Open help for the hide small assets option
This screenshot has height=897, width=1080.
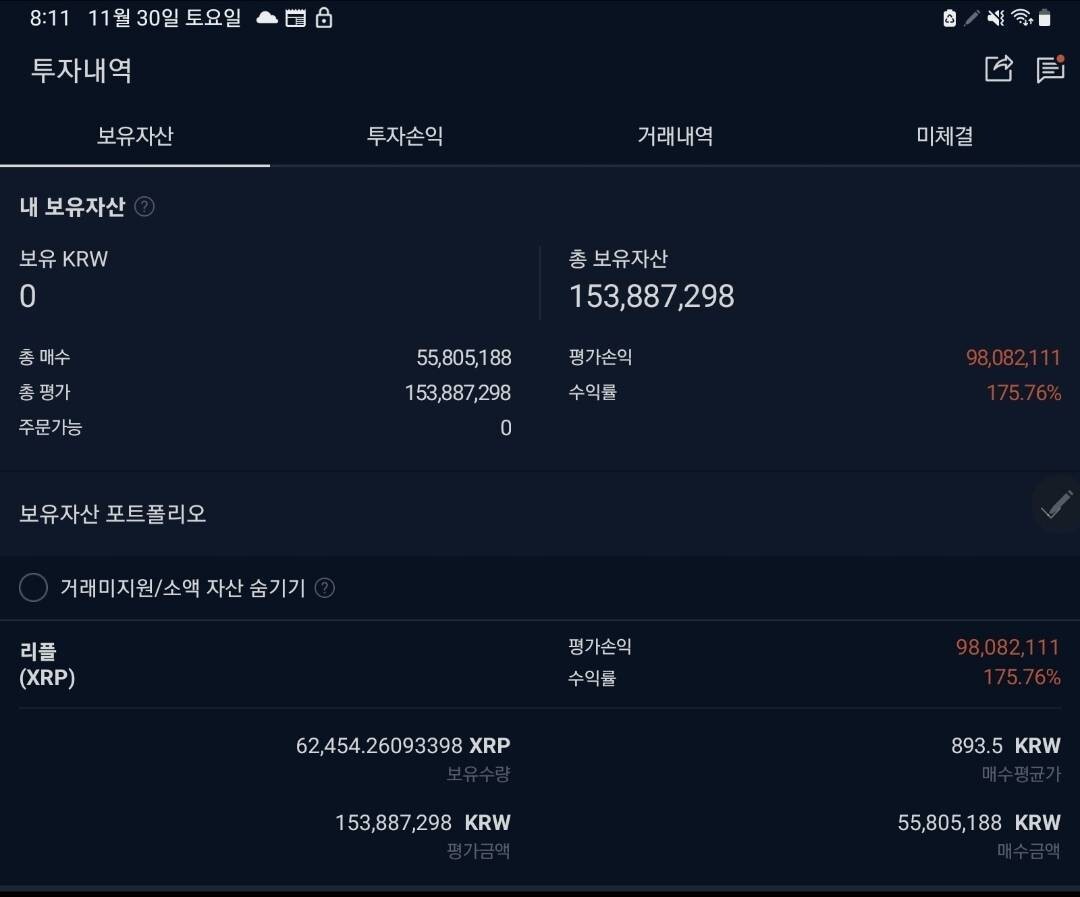(x=323, y=588)
